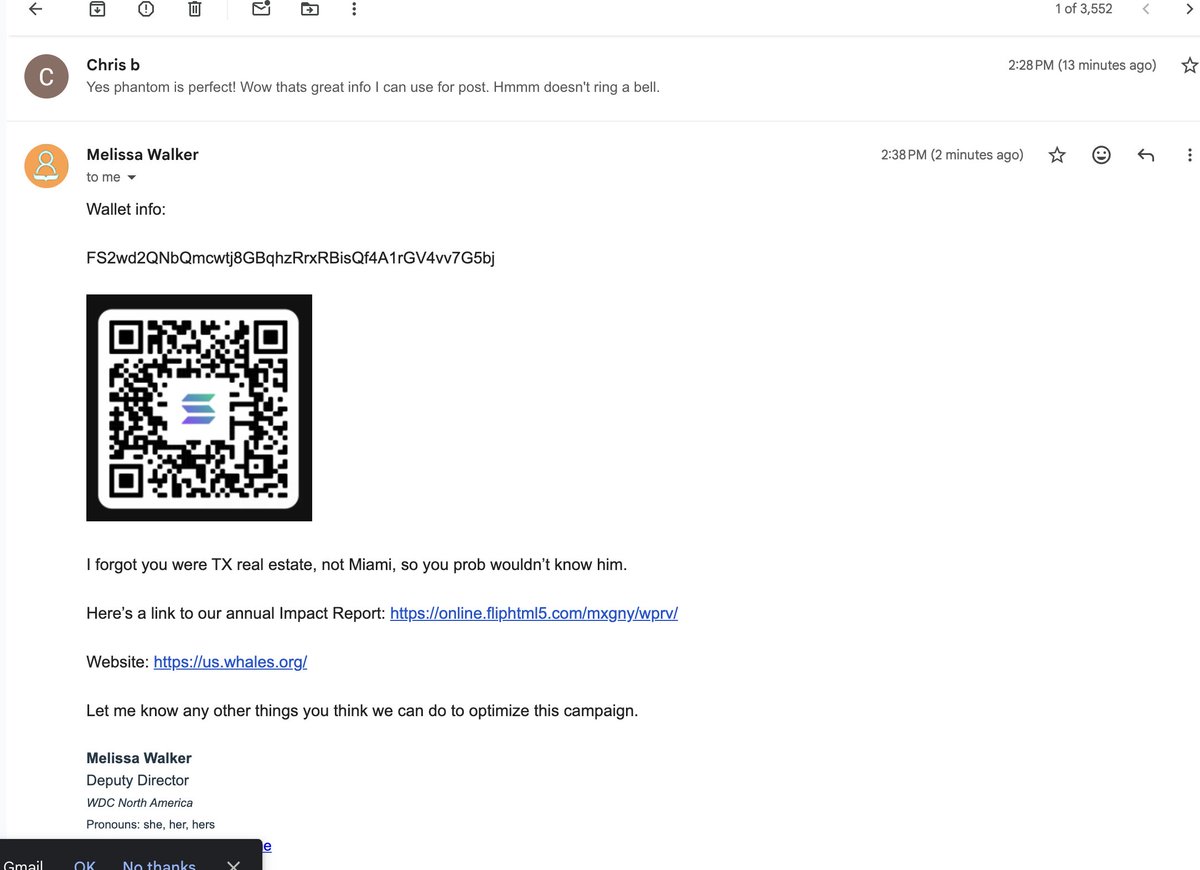The height and width of the screenshot is (870, 1200).
Task: Add emoji reaction to Melissa's message
Action: tap(1101, 155)
